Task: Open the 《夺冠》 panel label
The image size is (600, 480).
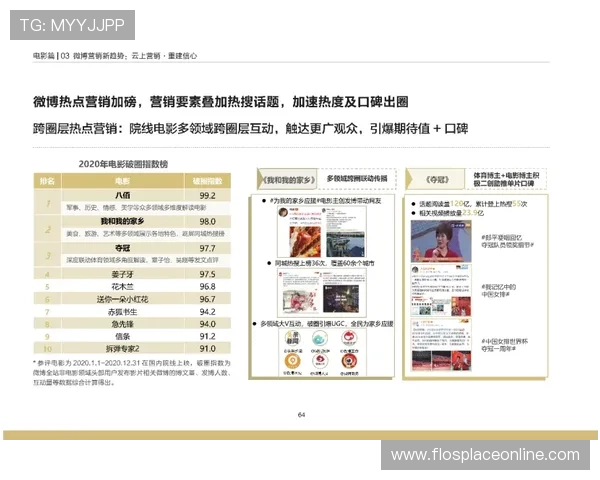Action: click(x=437, y=179)
